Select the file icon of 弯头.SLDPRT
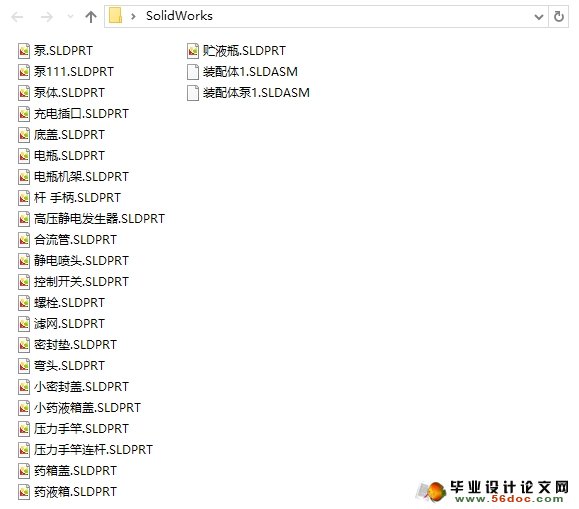 [24, 367]
